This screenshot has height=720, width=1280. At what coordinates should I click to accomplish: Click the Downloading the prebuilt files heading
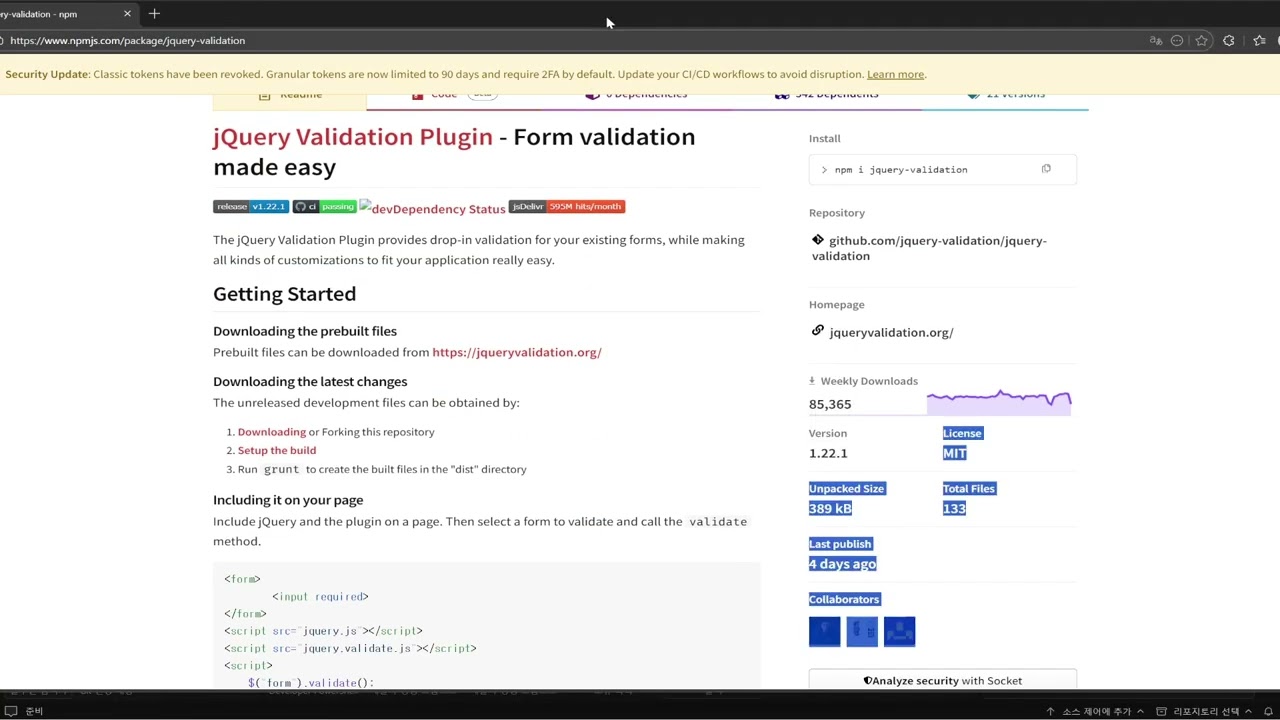(x=305, y=331)
